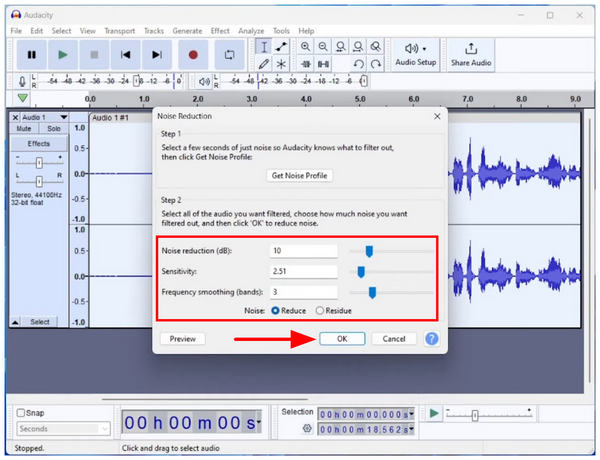Click the Frequency smoothing bands field
This screenshot has width=600, height=460.
click(x=304, y=292)
